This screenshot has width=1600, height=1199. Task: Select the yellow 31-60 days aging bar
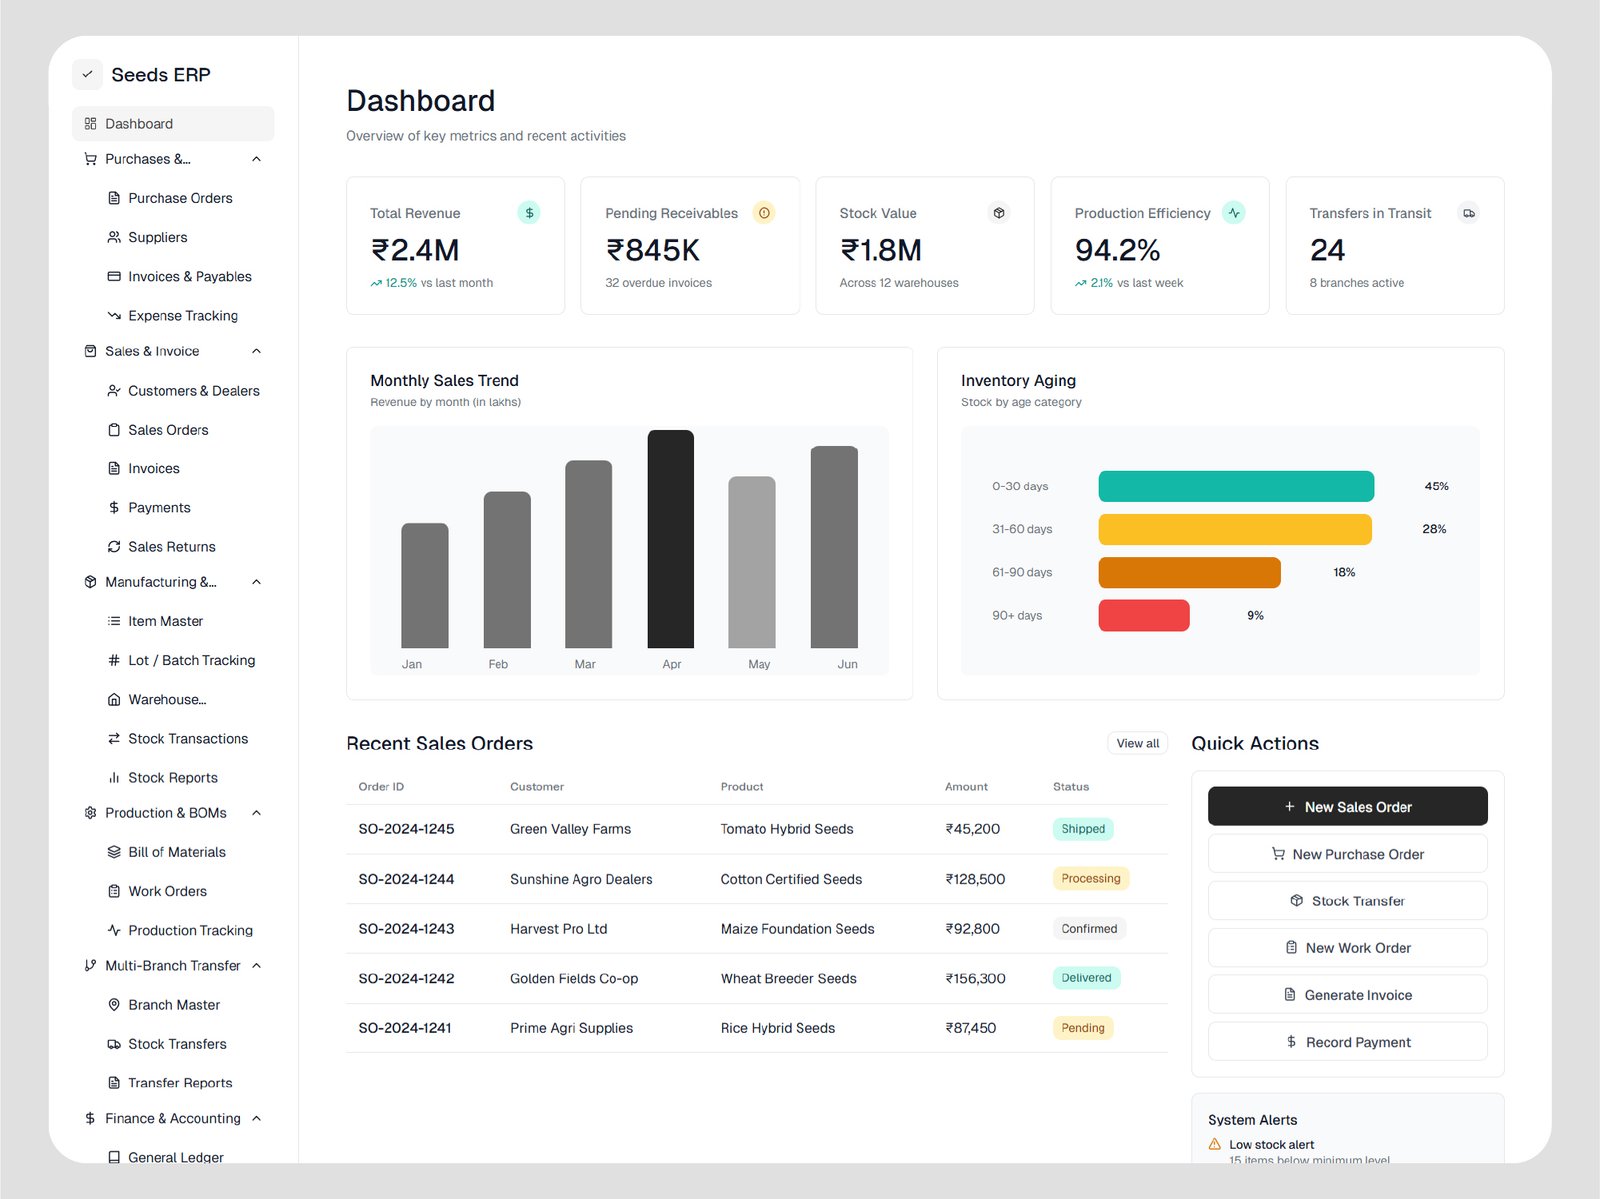[1235, 529]
